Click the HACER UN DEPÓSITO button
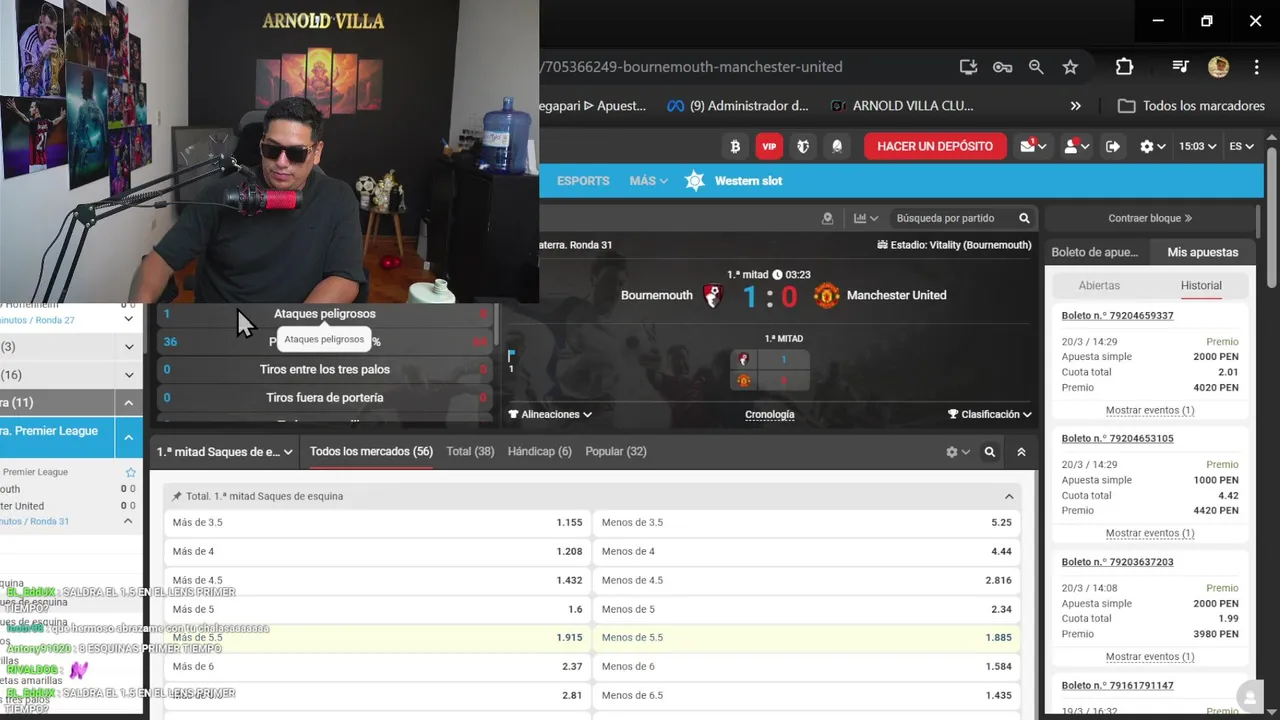The image size is (1280, 720). [x=935, y=146]
